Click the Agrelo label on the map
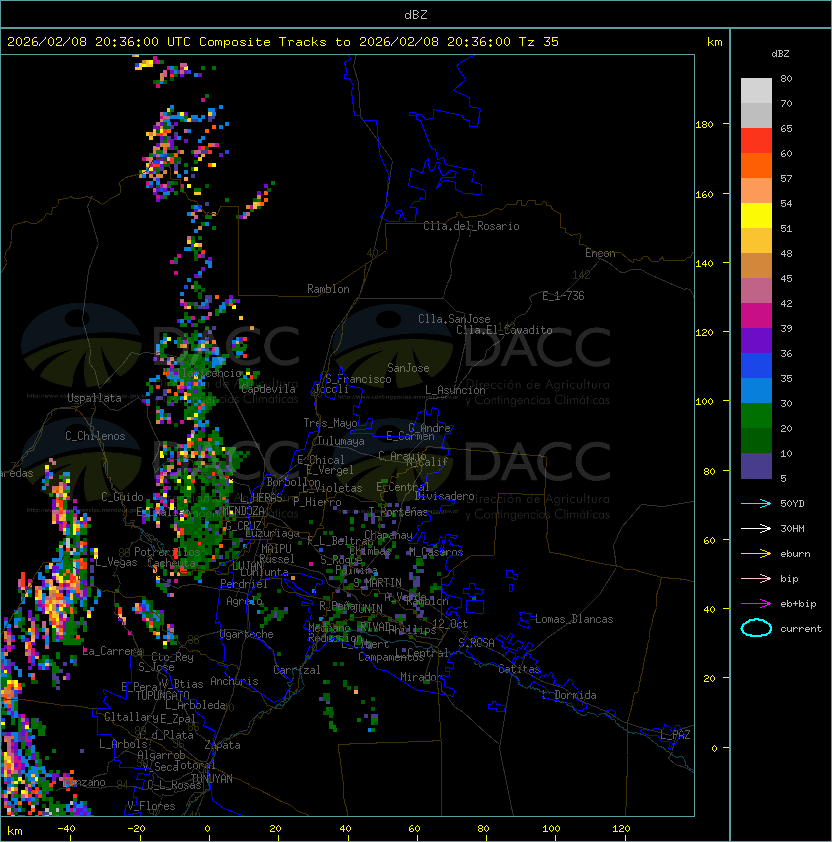The image size is (832, 842). (244, 601)
